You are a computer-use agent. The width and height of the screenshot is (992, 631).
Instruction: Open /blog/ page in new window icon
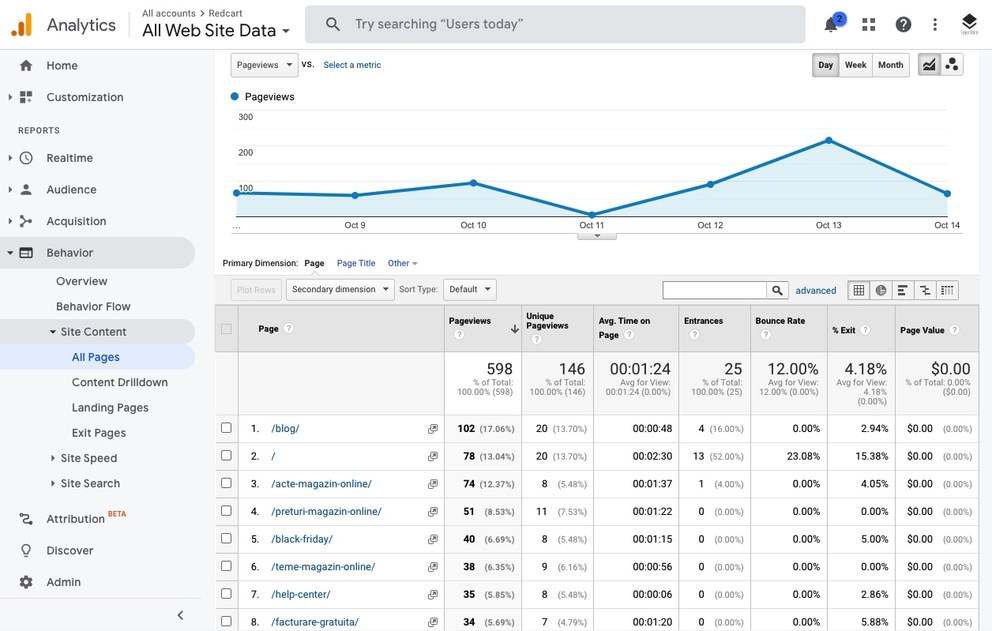click(x=433, y=429)
